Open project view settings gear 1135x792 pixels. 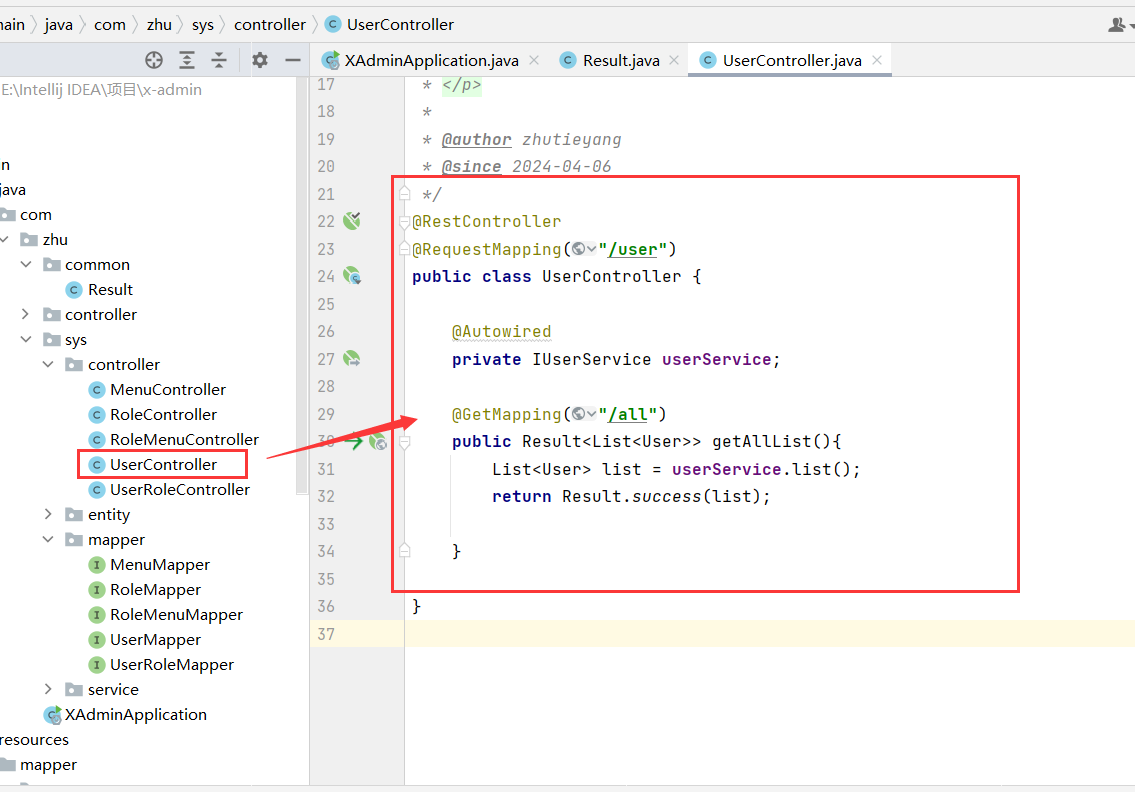[x=260, y=60]
